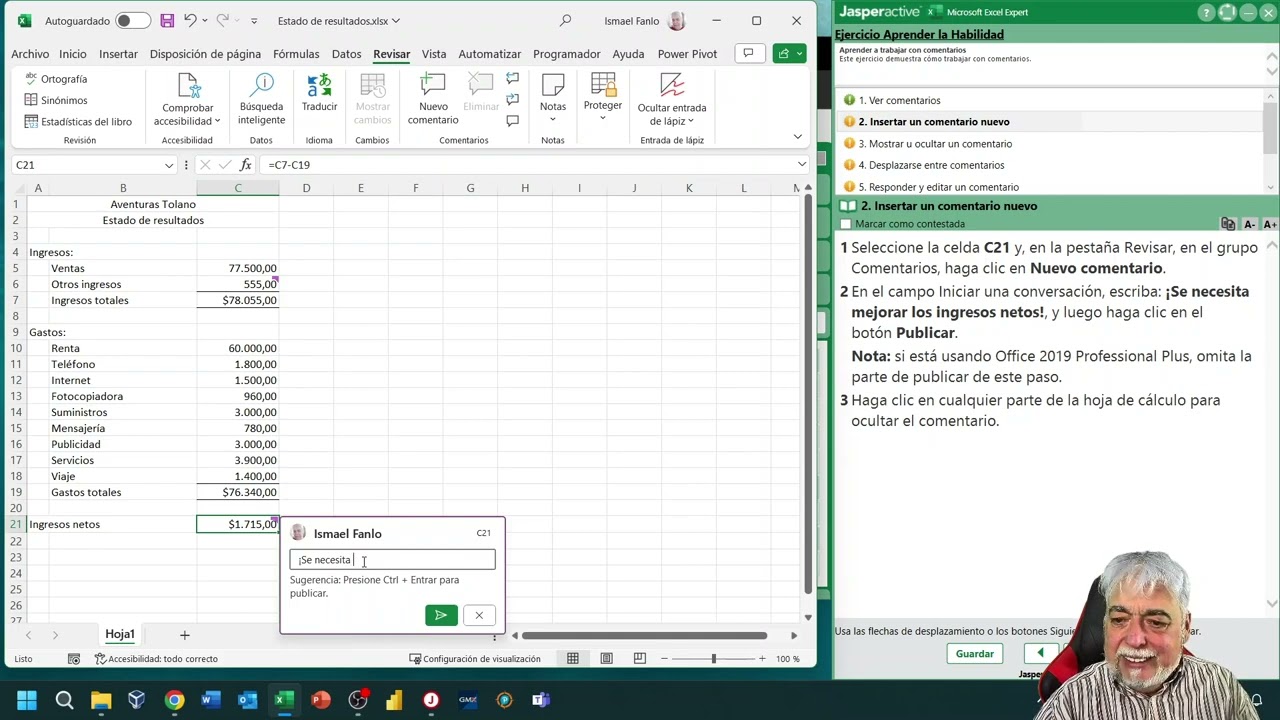The height and width of the screenshot is (720, 1280).
Task: Switch to the Inicio tab
Action: click(x=73, y=54)
